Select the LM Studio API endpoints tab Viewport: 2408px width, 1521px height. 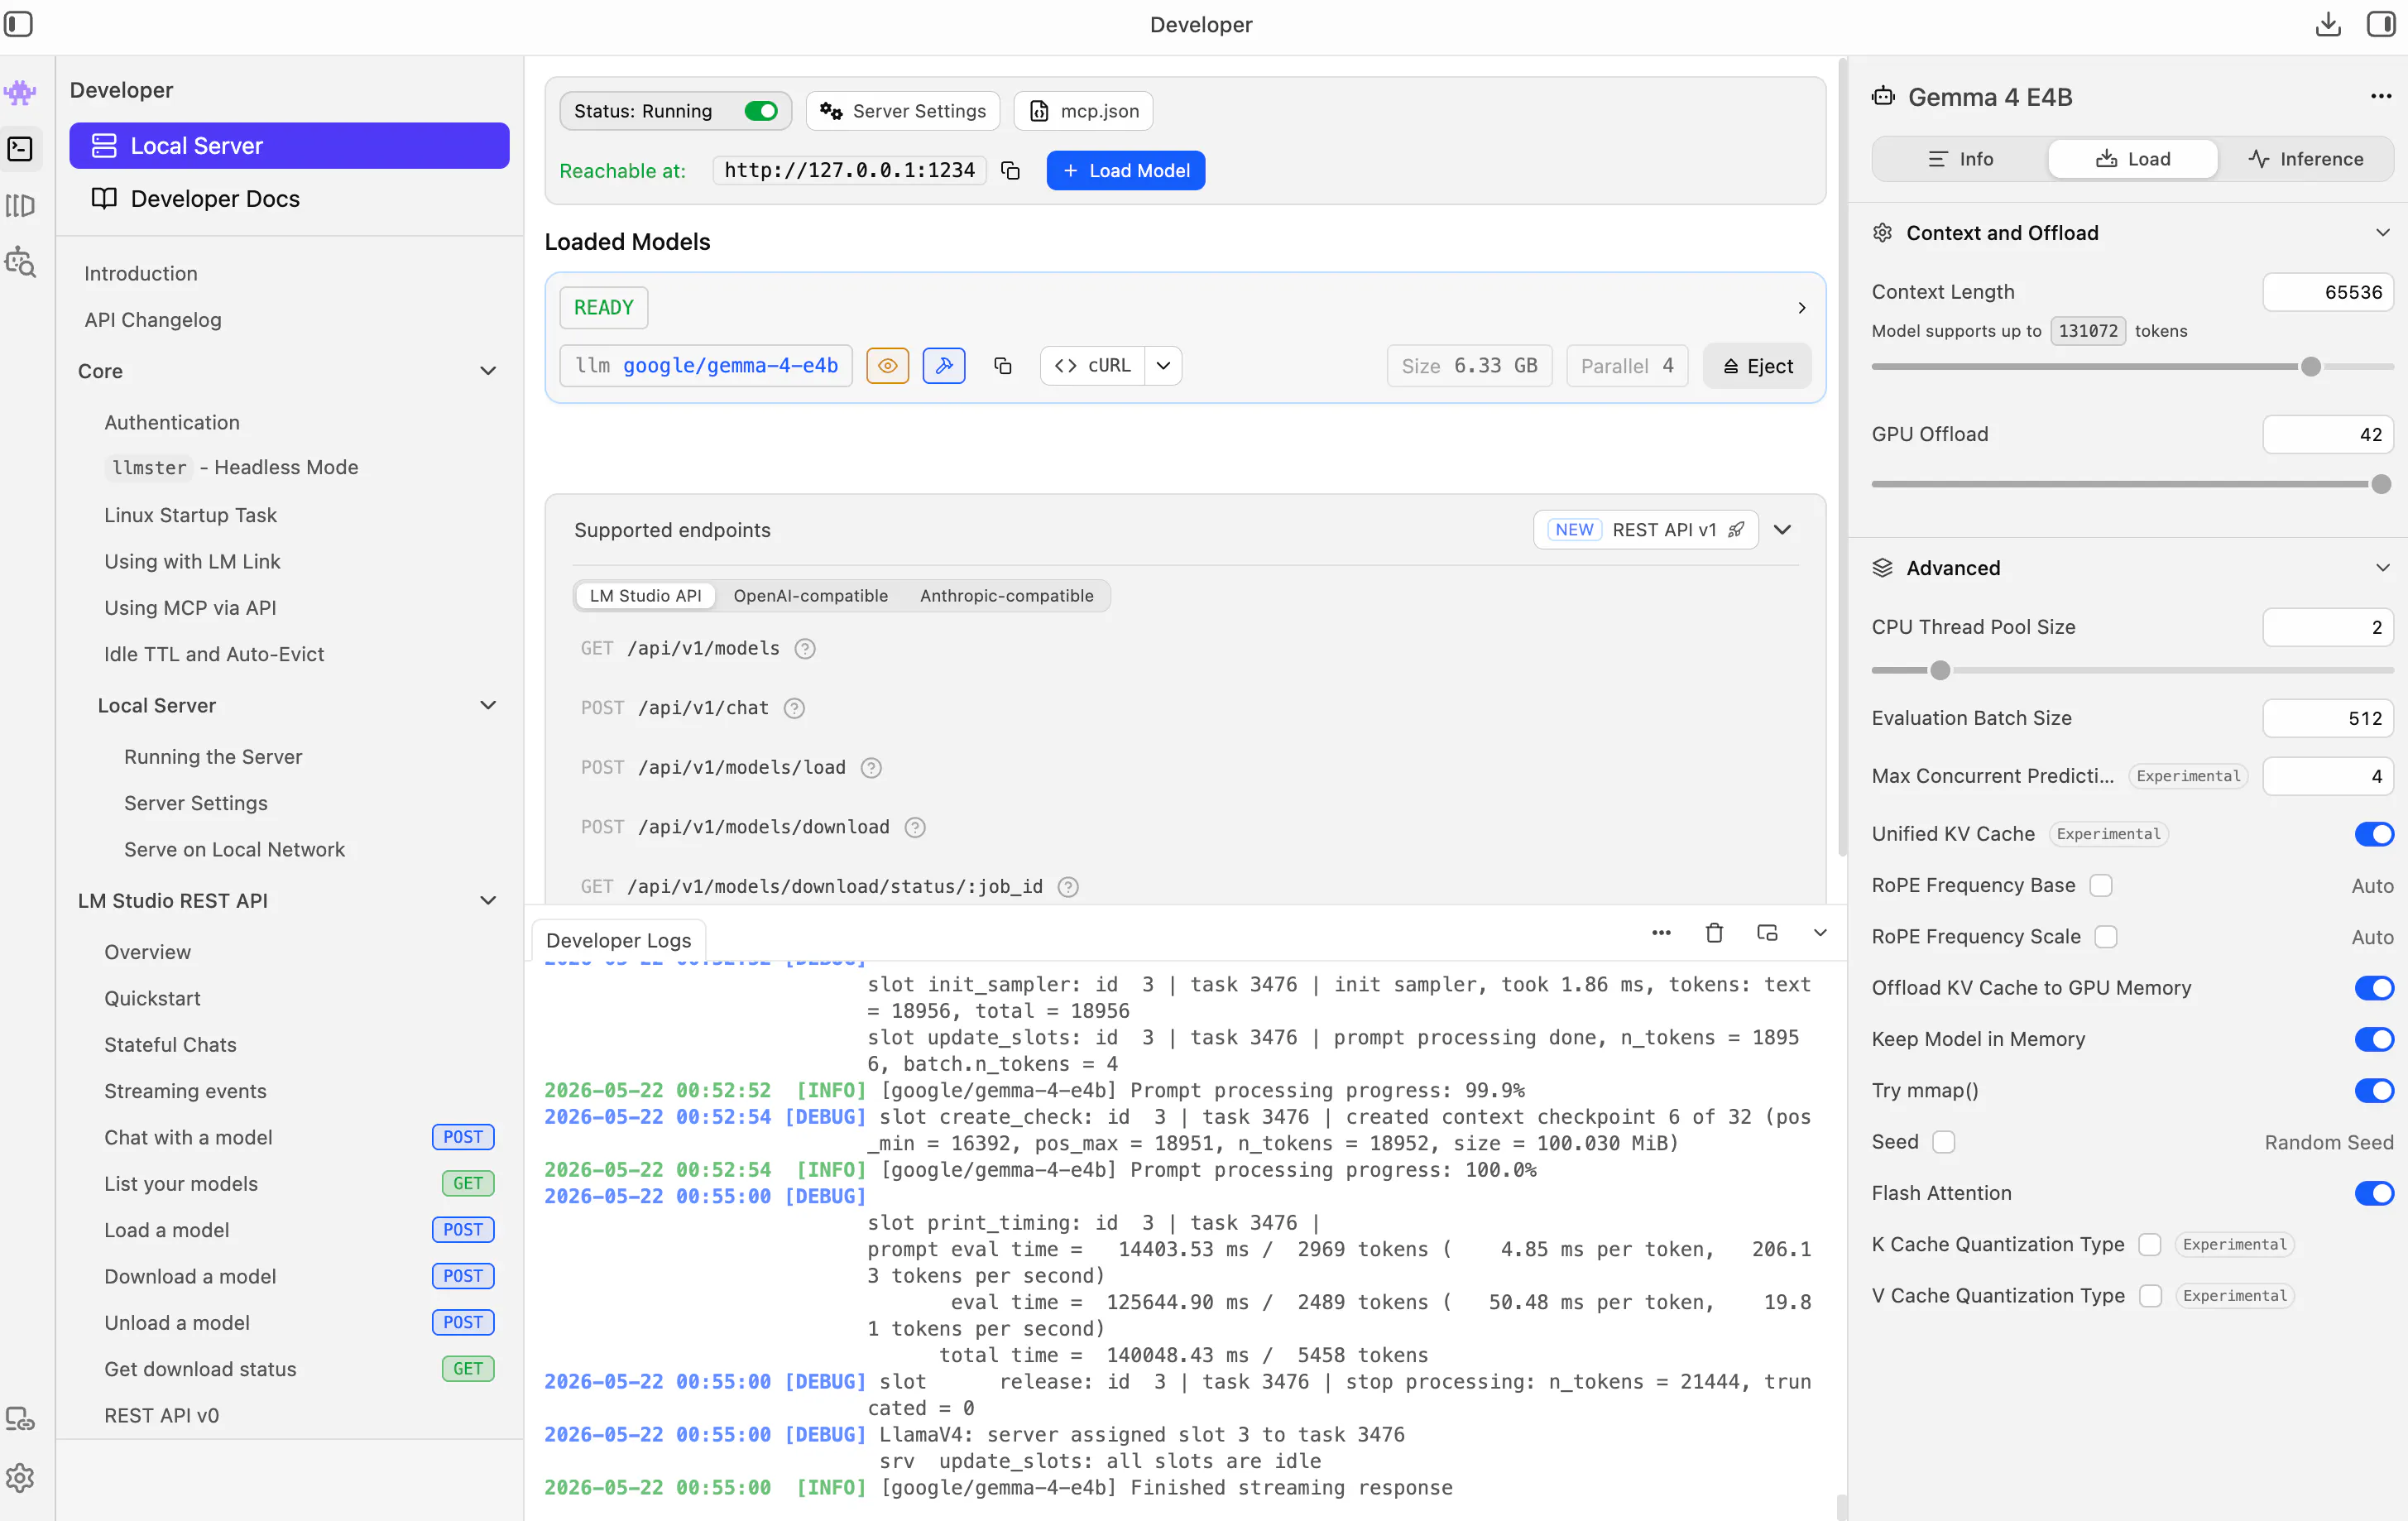(x=645, y=596)
